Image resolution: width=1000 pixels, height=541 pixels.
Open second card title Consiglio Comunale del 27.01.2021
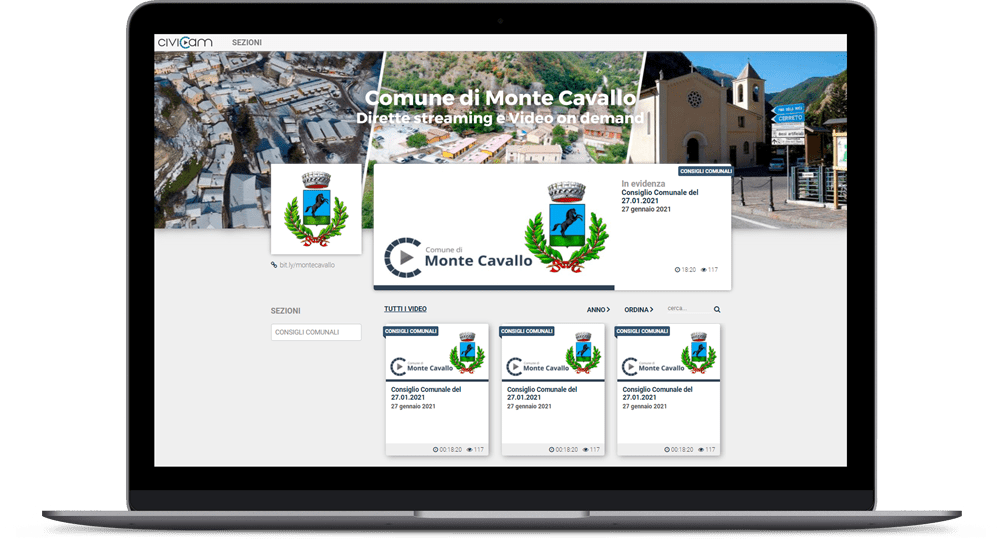[x=542, y=393]
